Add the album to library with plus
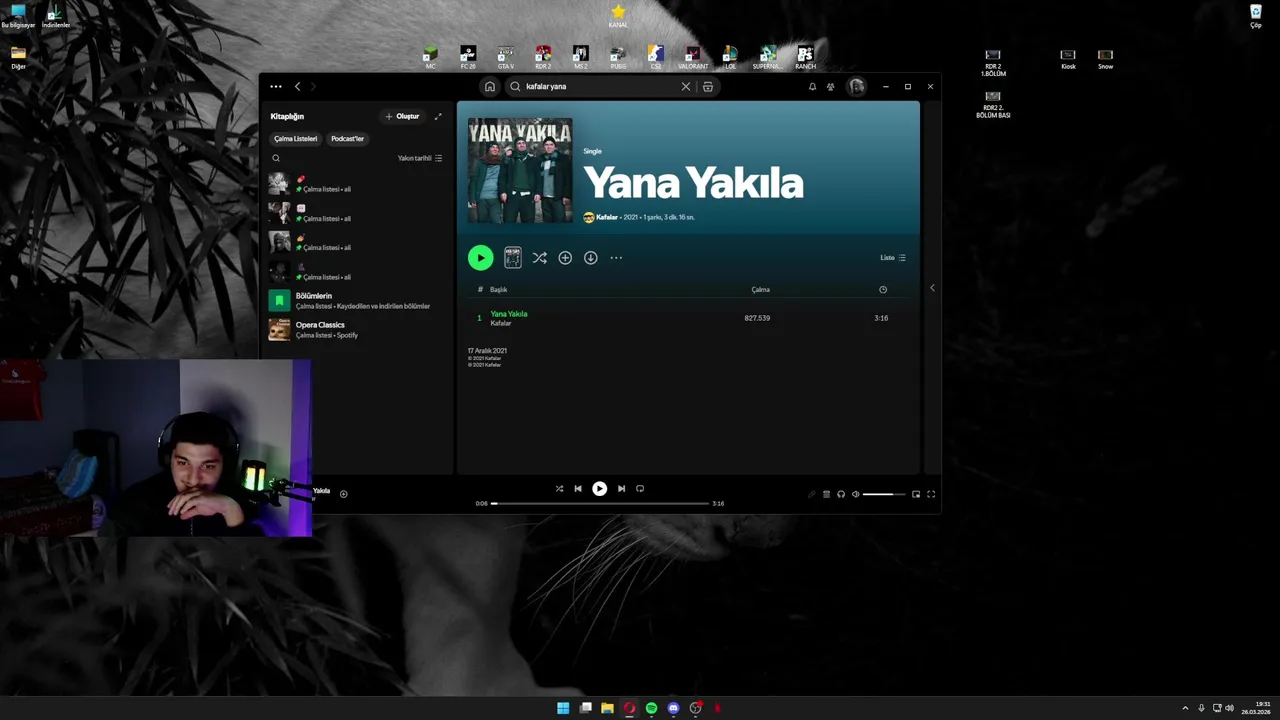This screenshot has width=1280, height=720. pyautogui.click(x=565, y=258)
